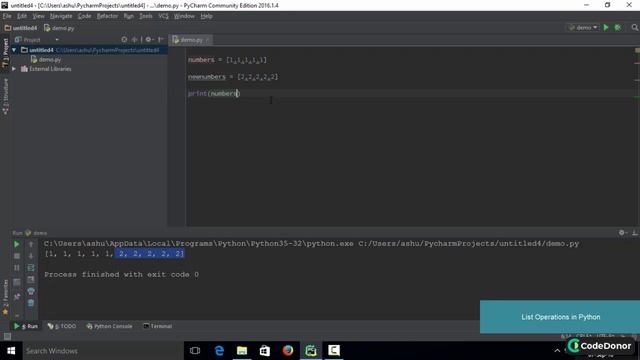Click the python.exe command line in console
Image resolution: width=640 pixels, height=360 pixels.
(x=311, y=244)
